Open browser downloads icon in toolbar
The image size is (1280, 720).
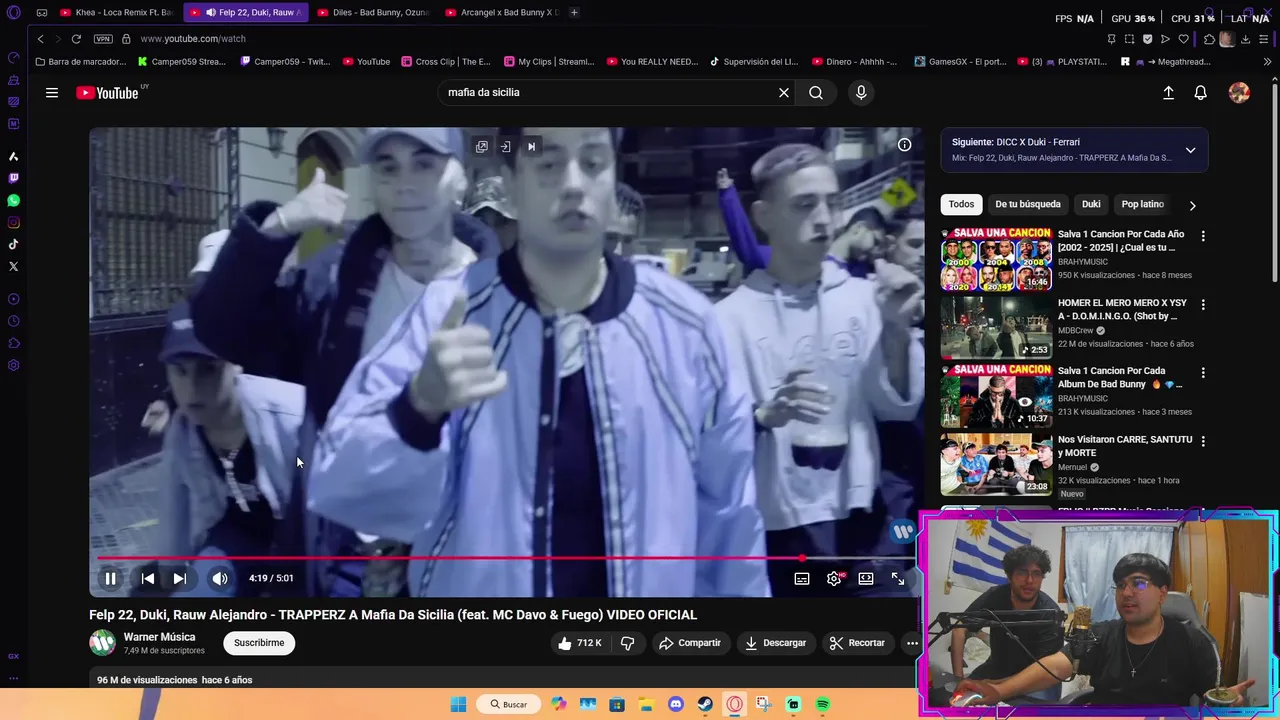click(1245, 39)
